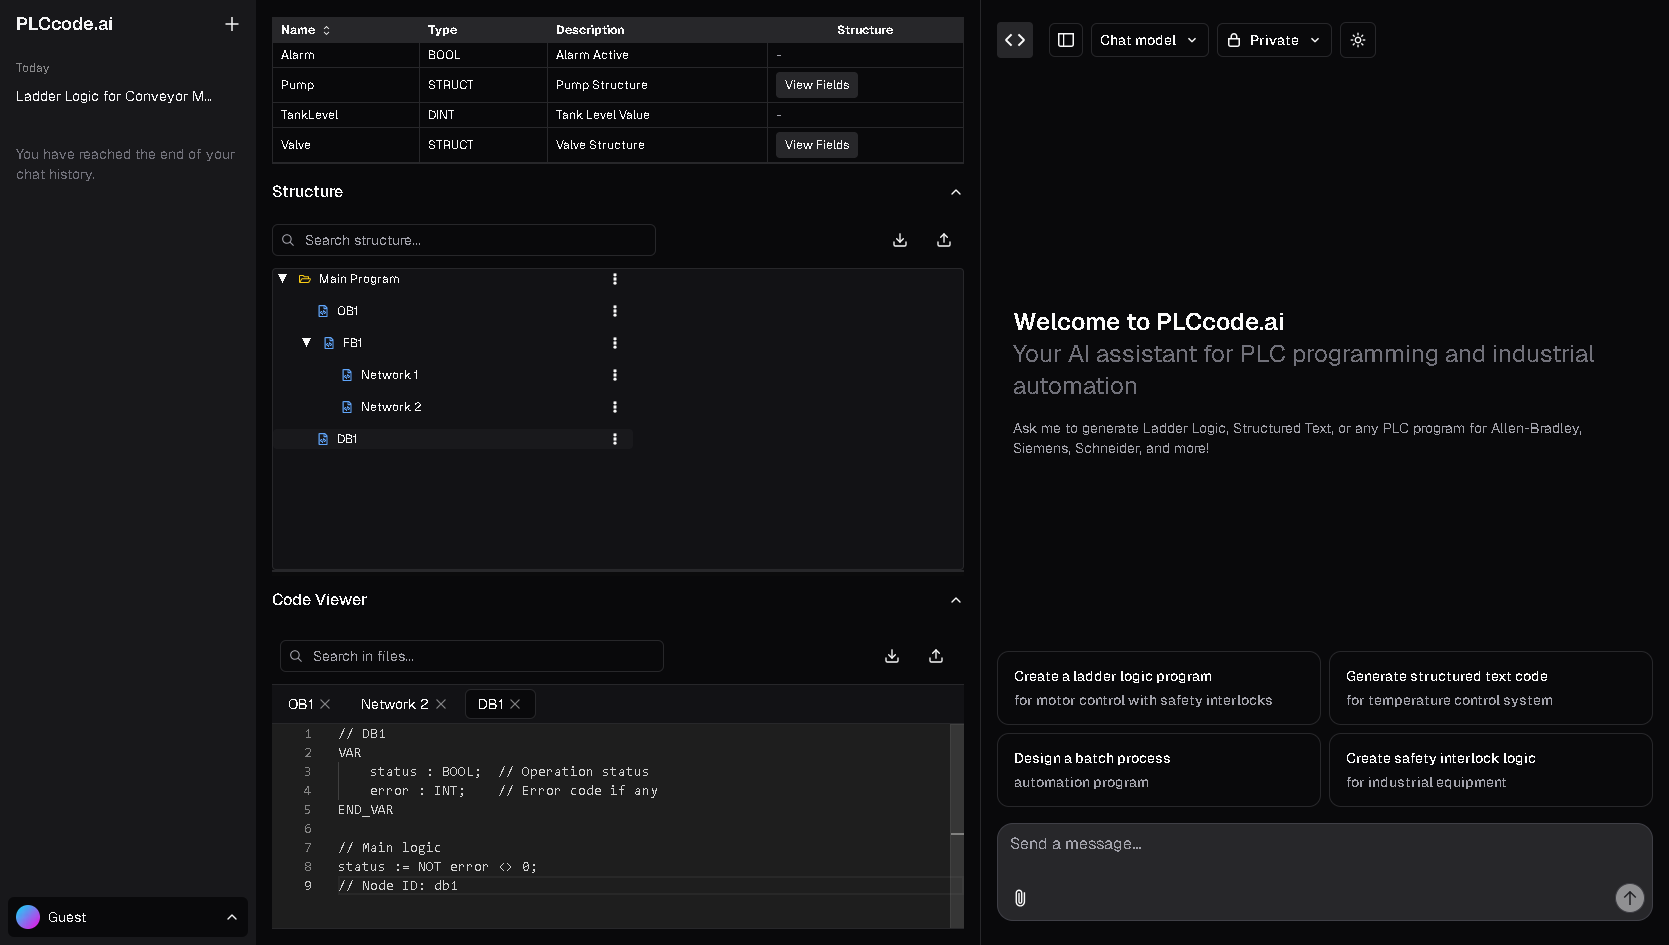Click download icon in Code Viewer
Screen dimensions: 1669x945
(892, 656)
